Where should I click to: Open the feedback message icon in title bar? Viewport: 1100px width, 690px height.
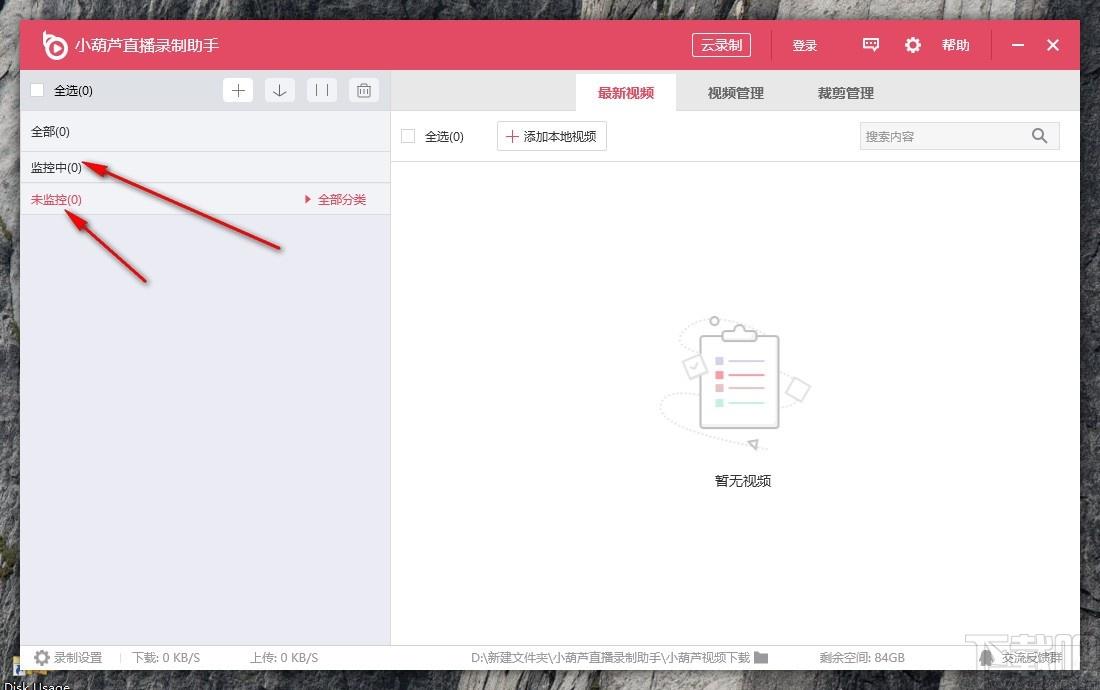pos(871,45)
